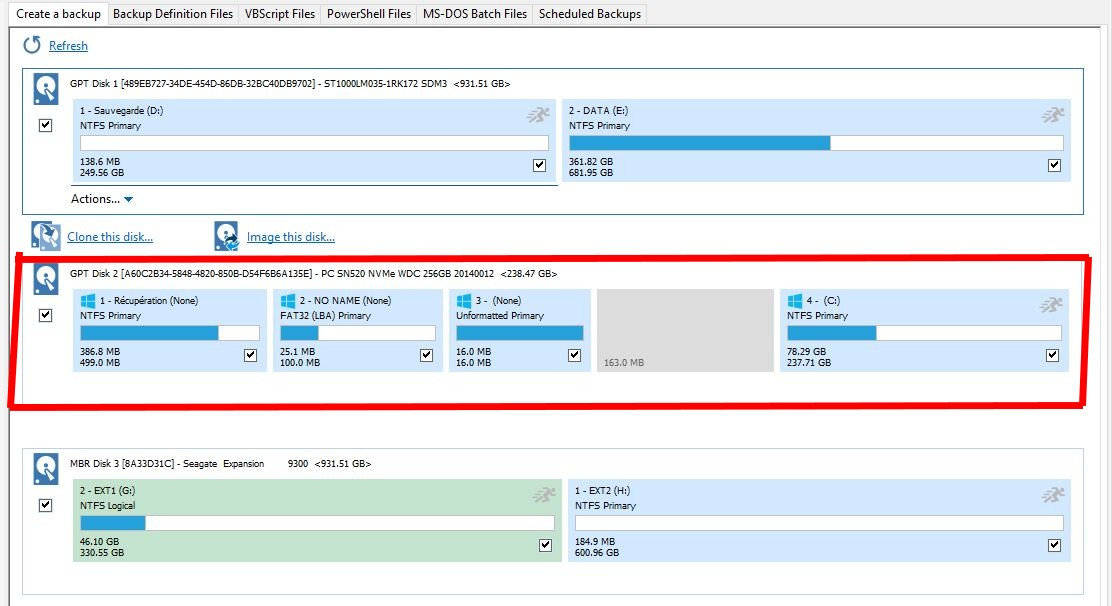Toggle the EXT1 (G:) partition checkbox

pos(545,545)
